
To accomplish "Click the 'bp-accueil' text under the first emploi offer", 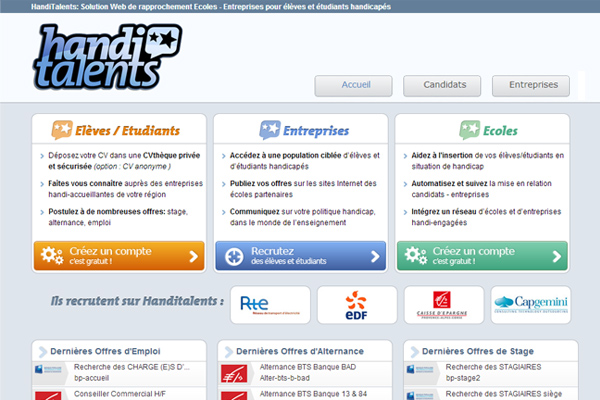I will (x=91, y=378).
